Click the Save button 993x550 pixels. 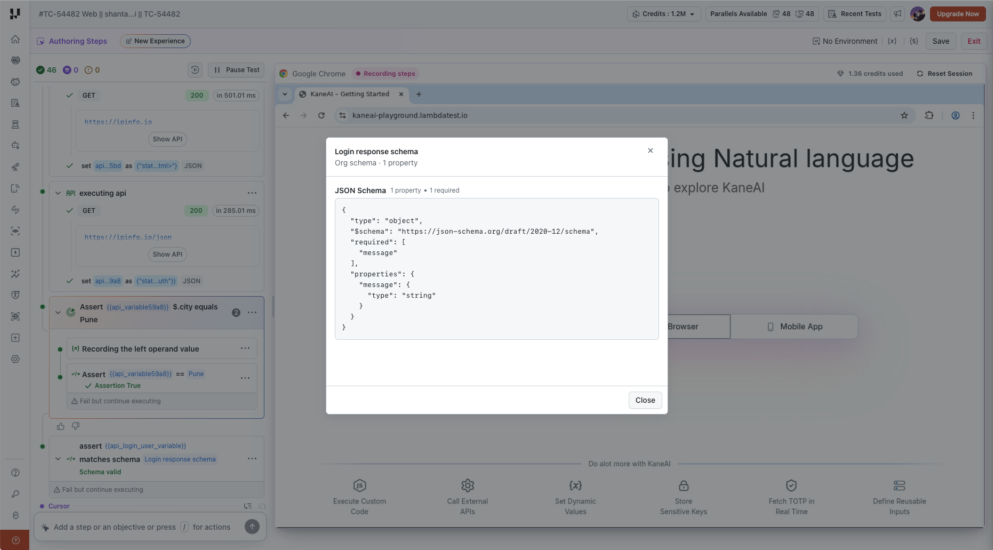[940, 41]
